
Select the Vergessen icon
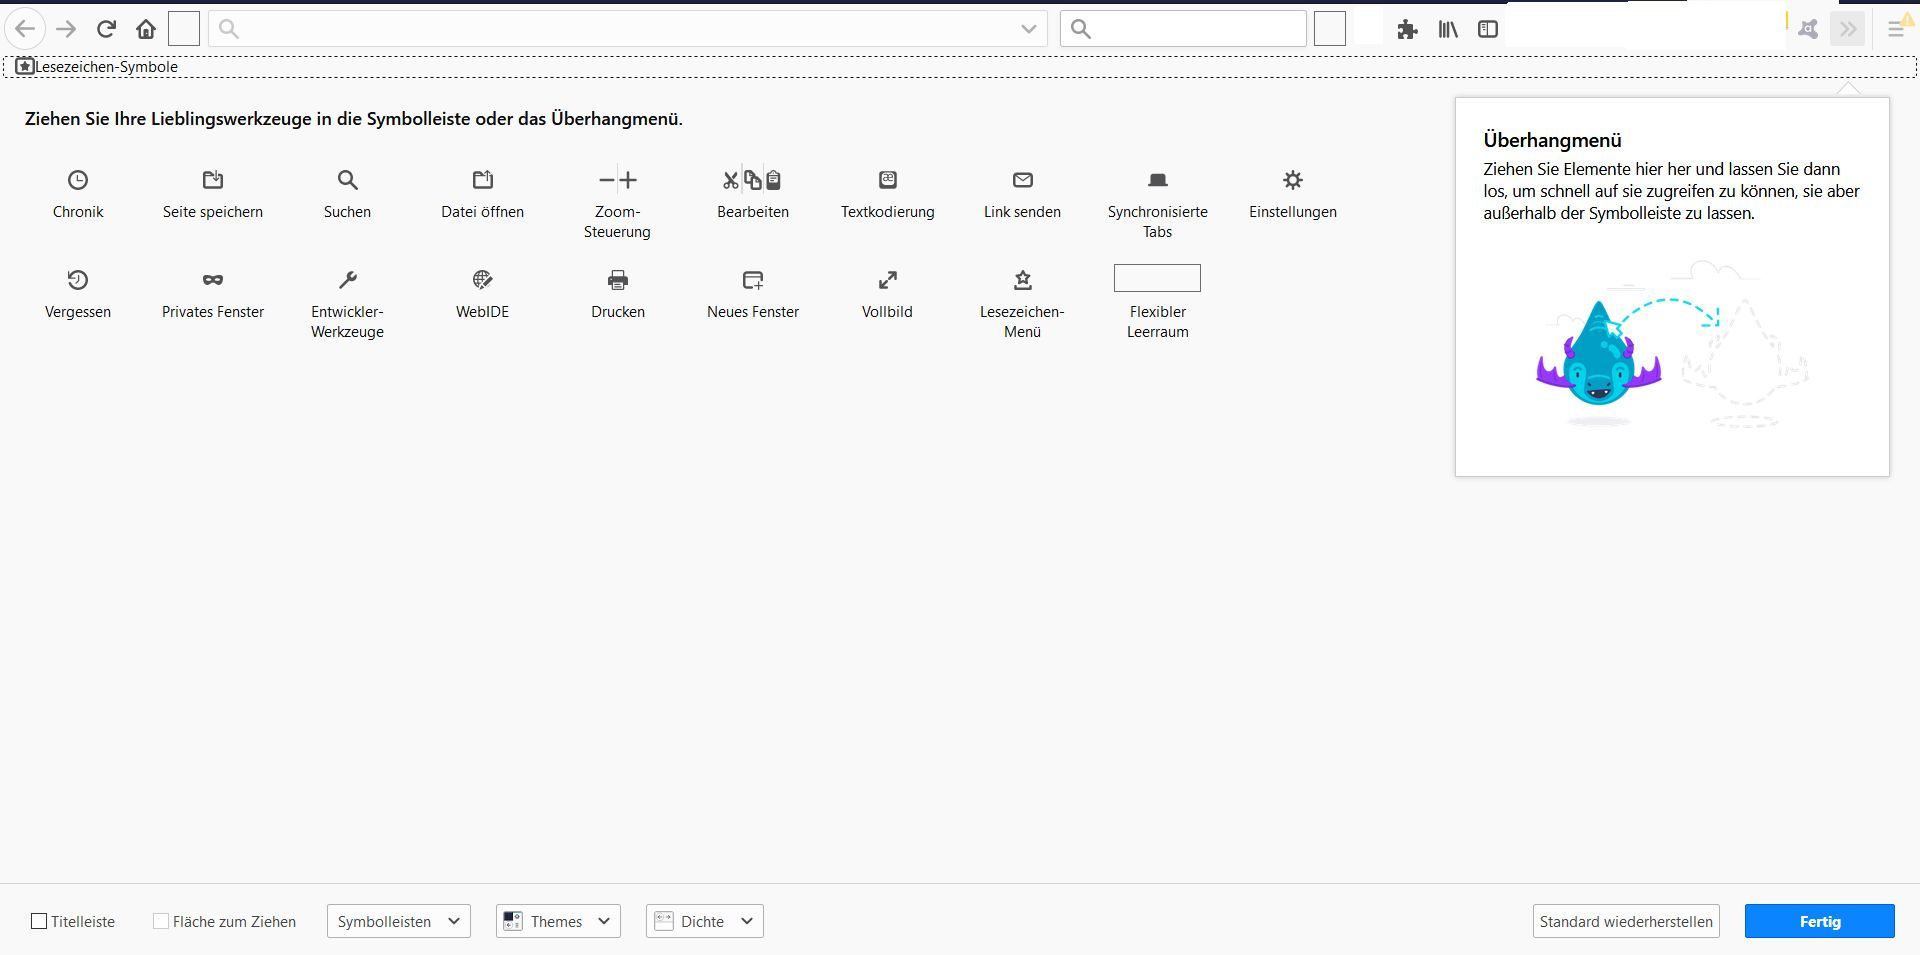[78, 280]
